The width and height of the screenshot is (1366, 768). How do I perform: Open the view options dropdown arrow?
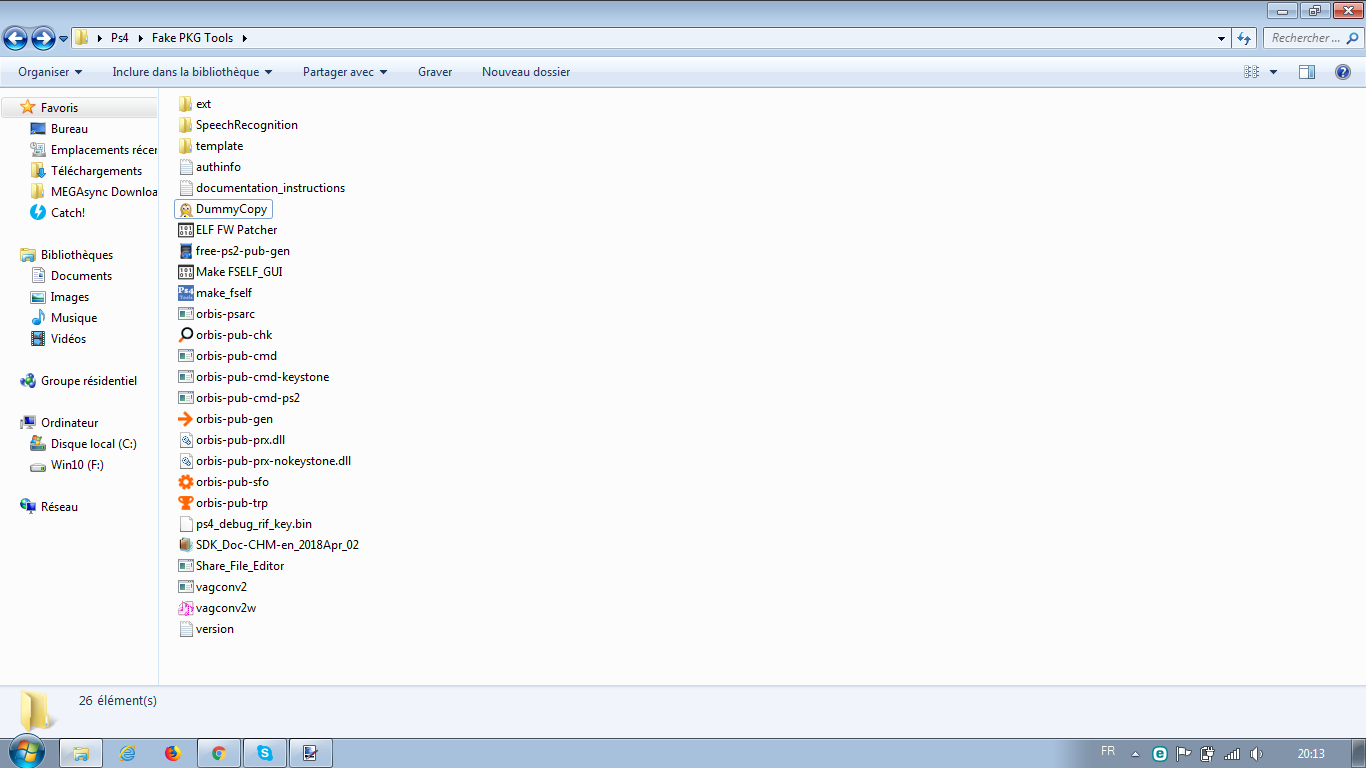point(1273,72)
